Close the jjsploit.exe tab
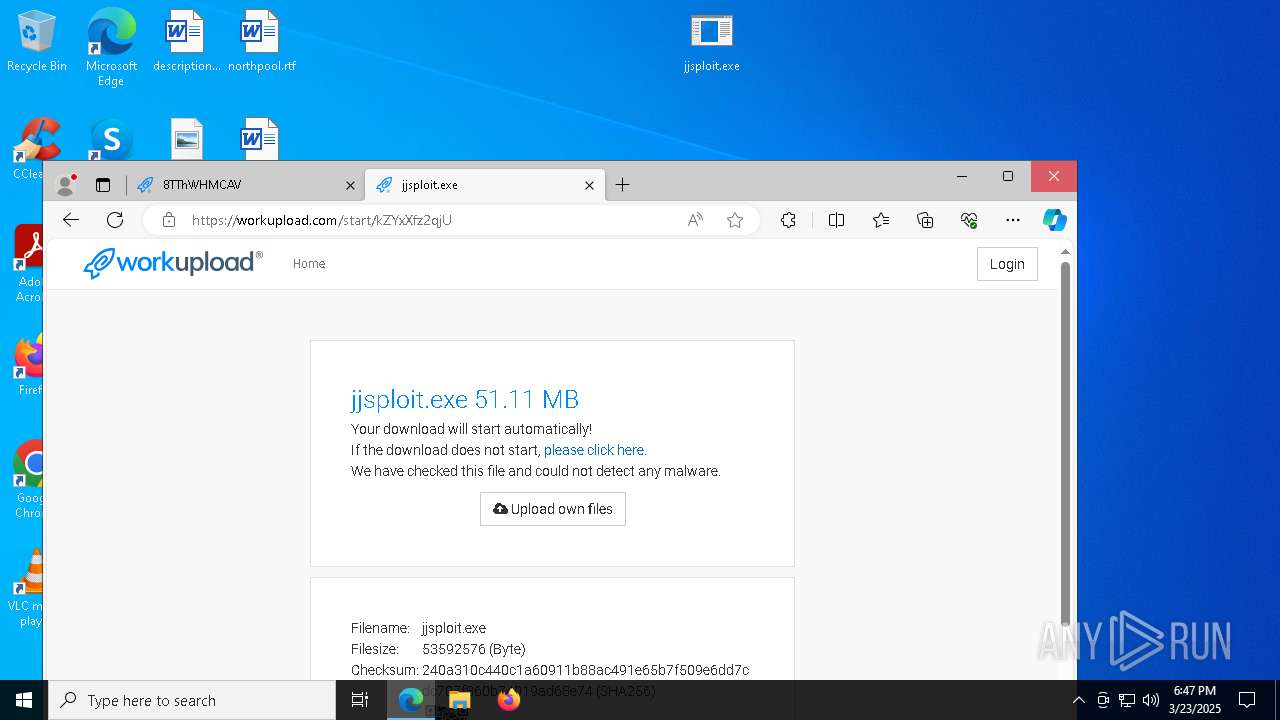Image resolution: width=1280 pixels, height=720 pixels. point(589,185)
